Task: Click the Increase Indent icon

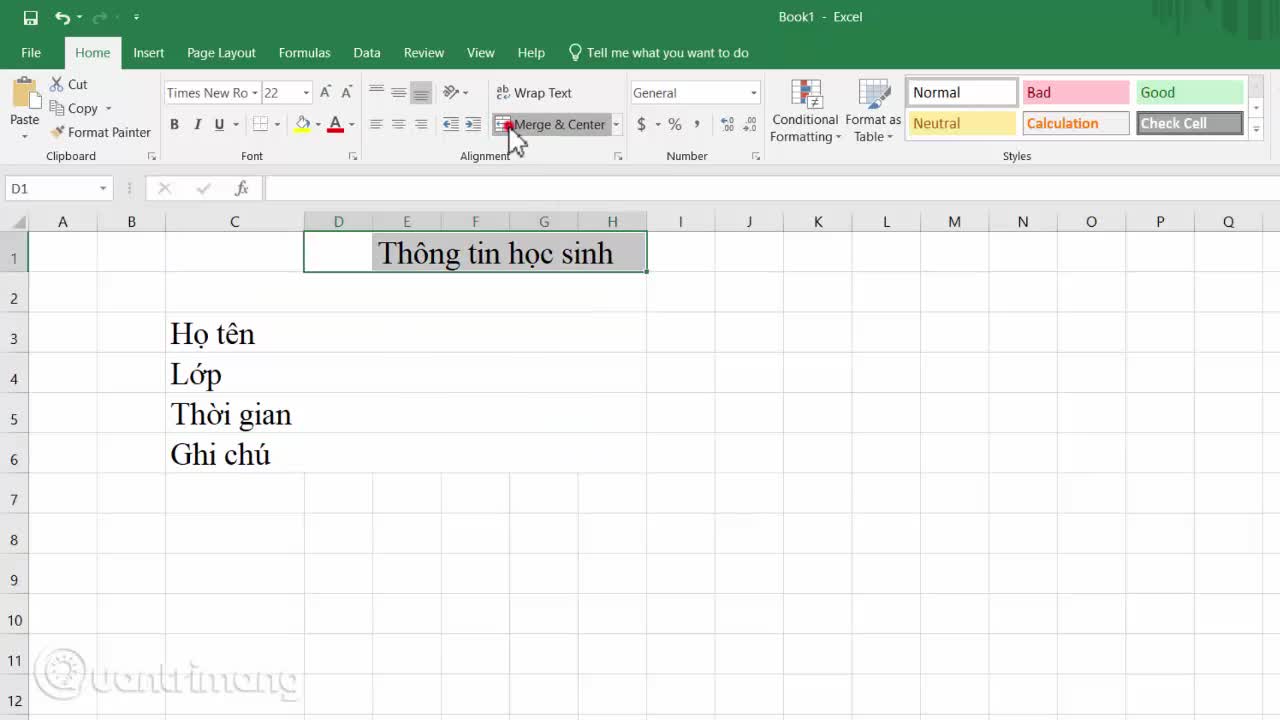Action: 473,124
